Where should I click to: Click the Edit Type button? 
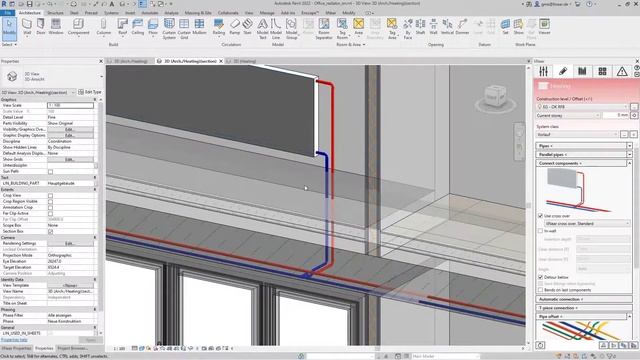point(90,92)
